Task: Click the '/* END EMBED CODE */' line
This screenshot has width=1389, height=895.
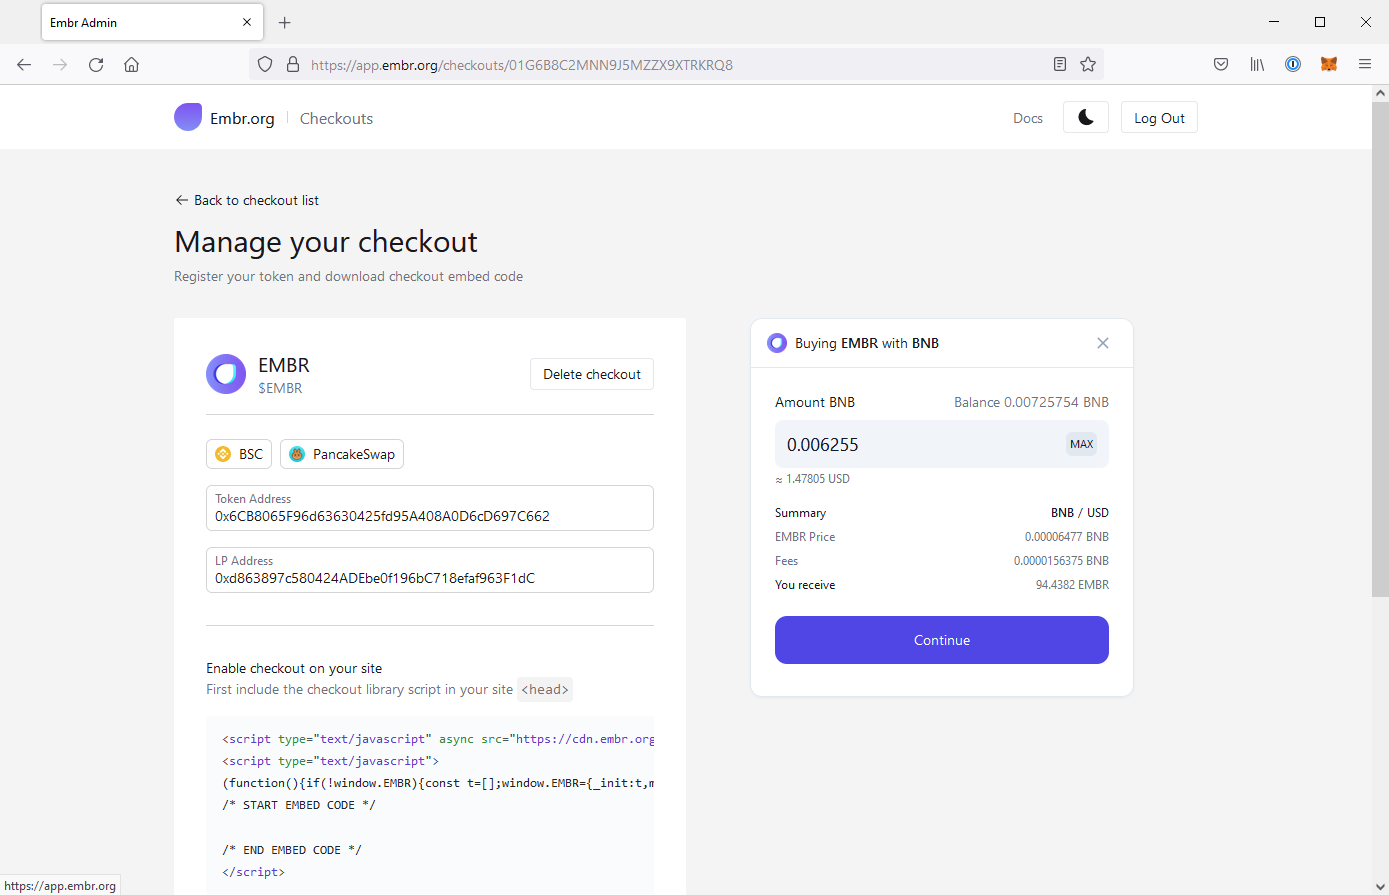Action: tap(292, 850)
